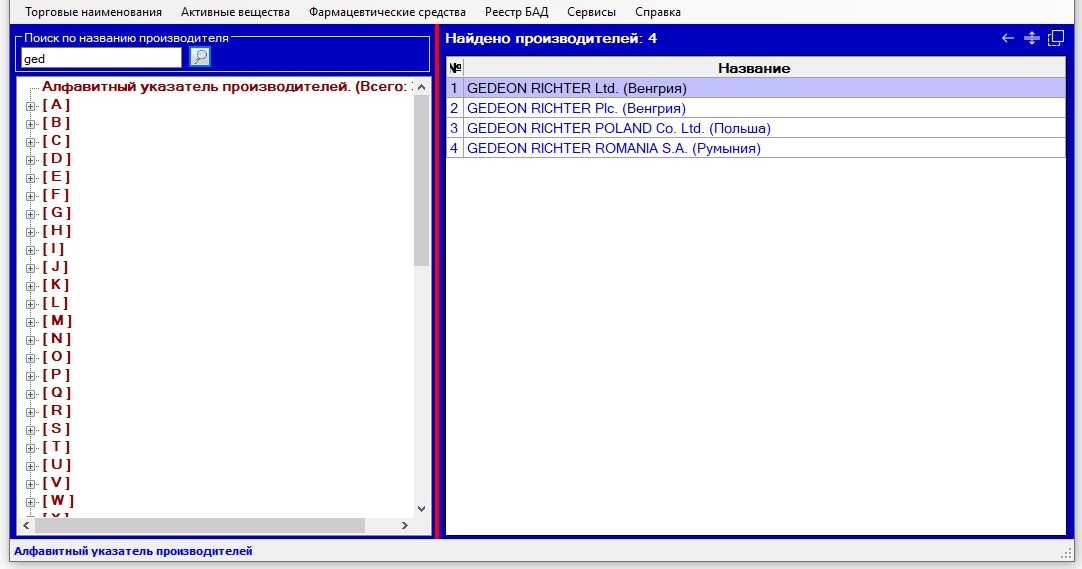
Task: Open the Справка menu
Action: [x=657, y=12]
